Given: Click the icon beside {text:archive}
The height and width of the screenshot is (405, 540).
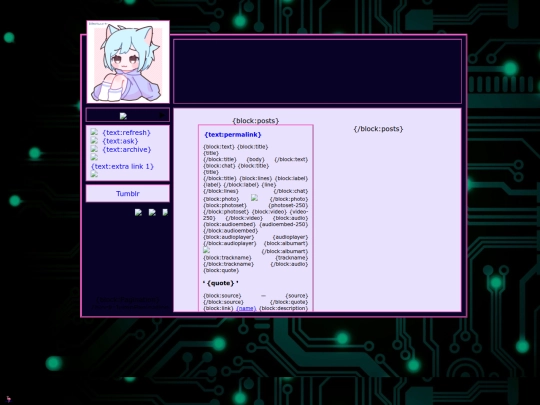Looking at the screenshot, I should tap(94, 149).
